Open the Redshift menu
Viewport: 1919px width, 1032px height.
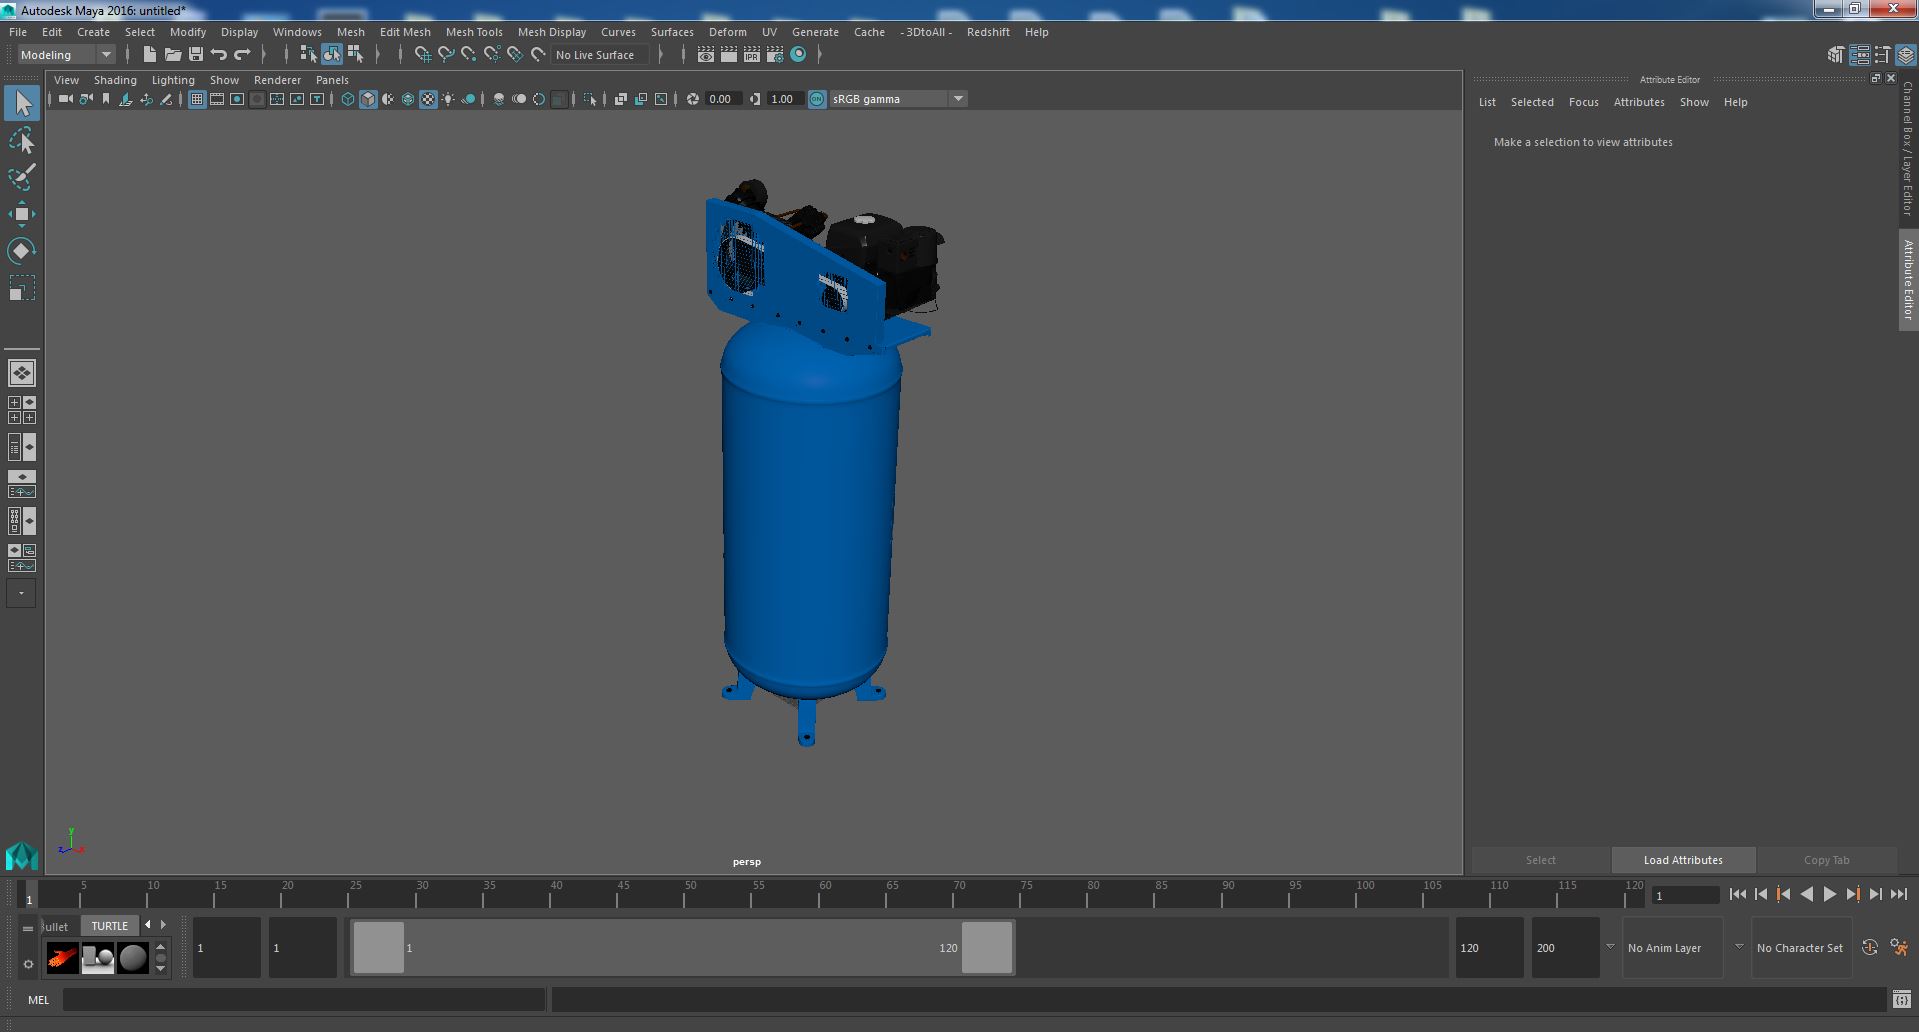click(x=988, y=32)
